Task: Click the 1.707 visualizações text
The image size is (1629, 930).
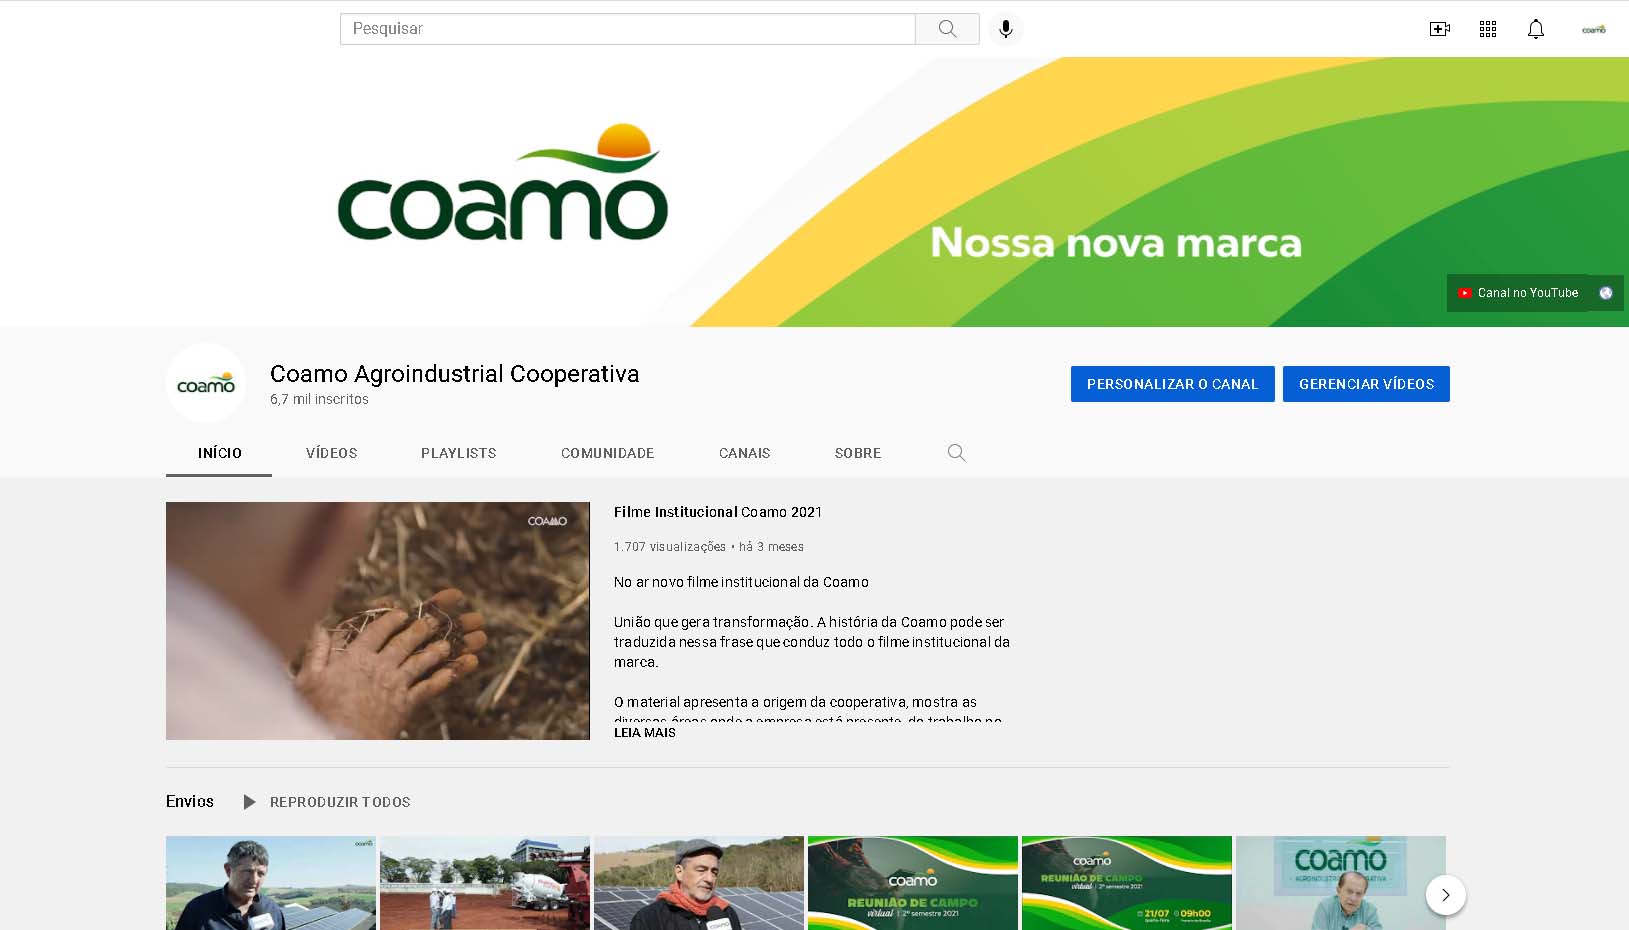Action: pos(670,547)
